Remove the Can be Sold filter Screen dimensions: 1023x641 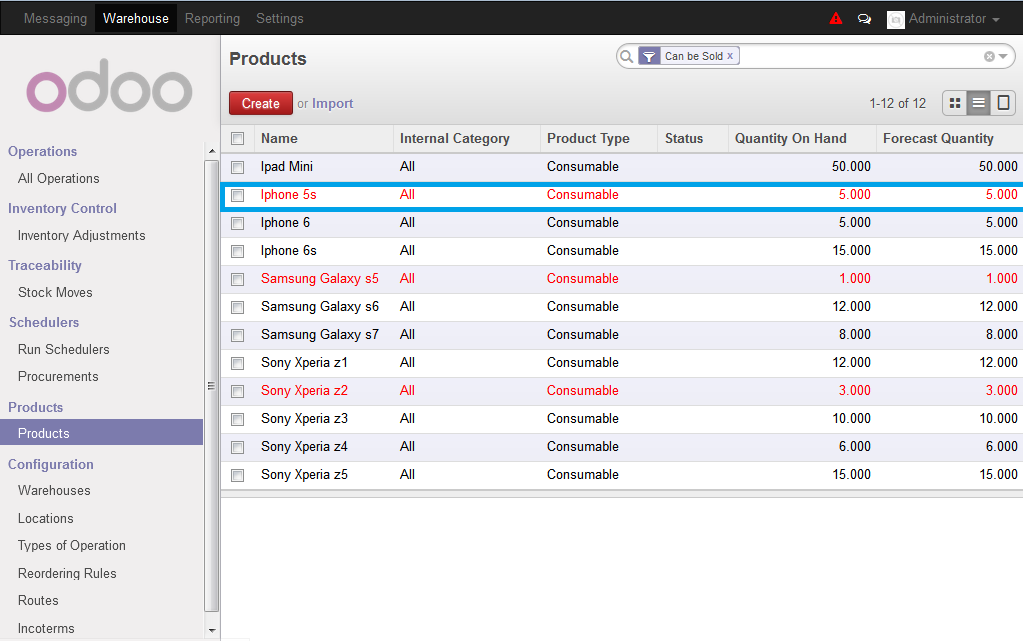coord(730,56)
